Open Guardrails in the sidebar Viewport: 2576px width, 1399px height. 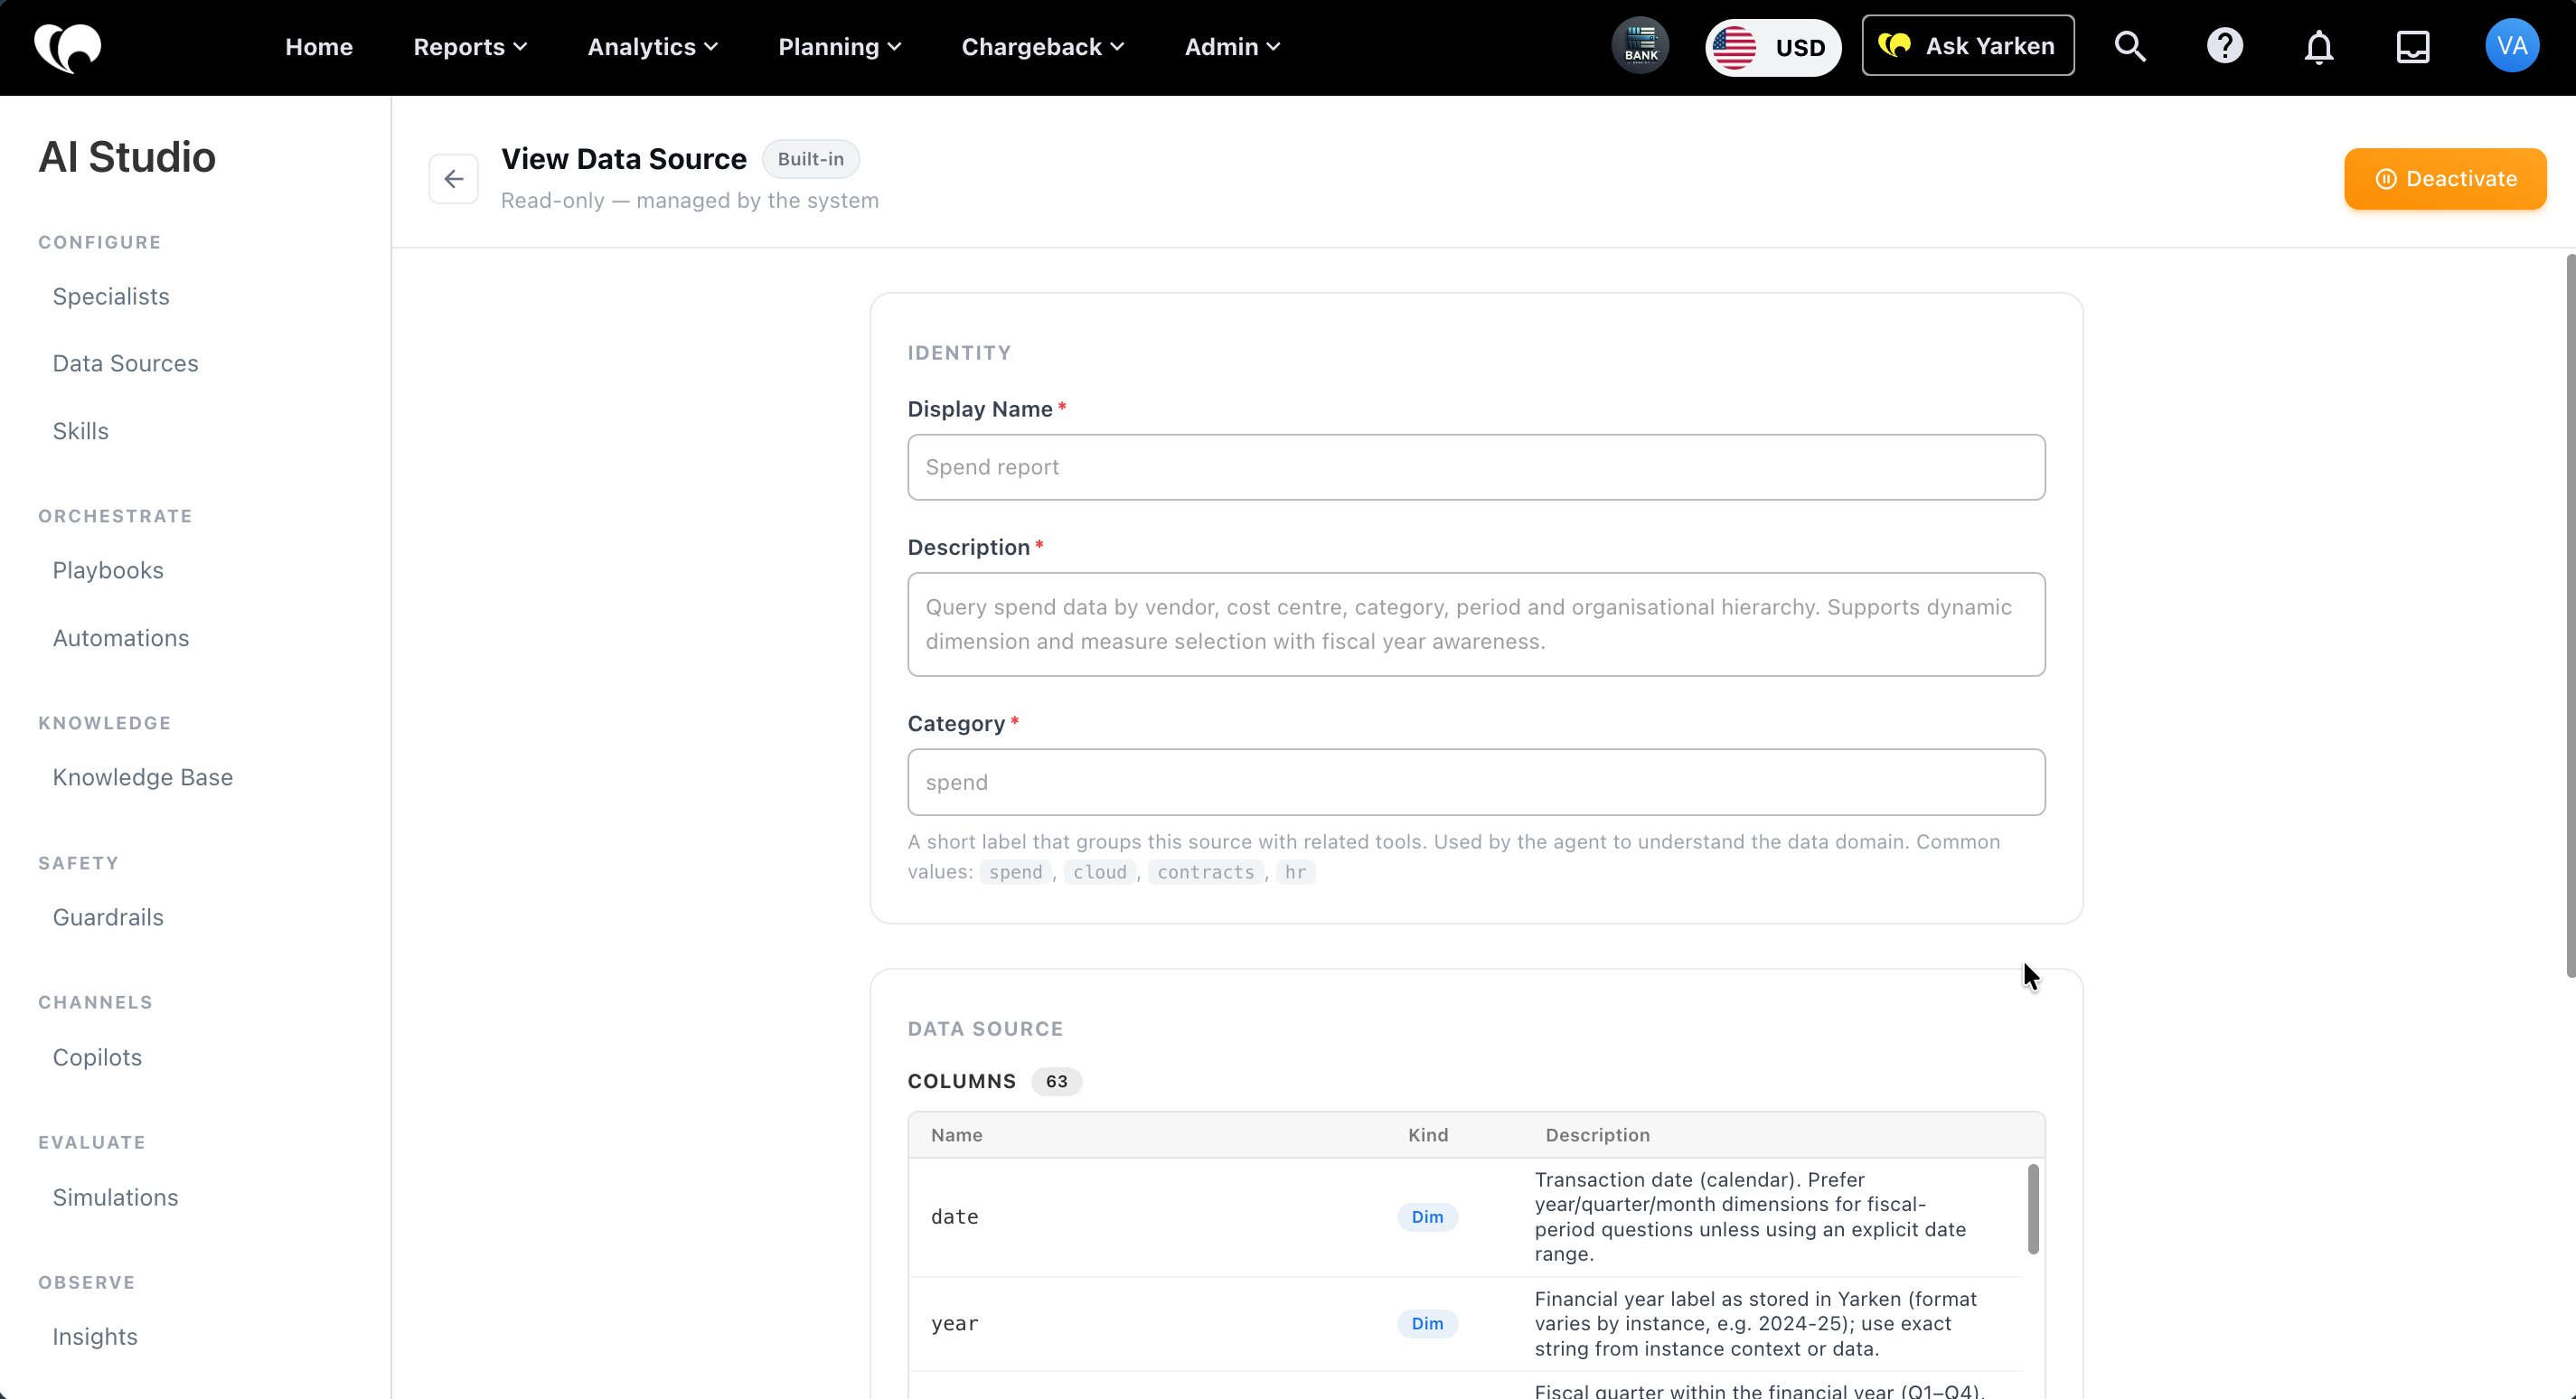[x=108, y=918]
